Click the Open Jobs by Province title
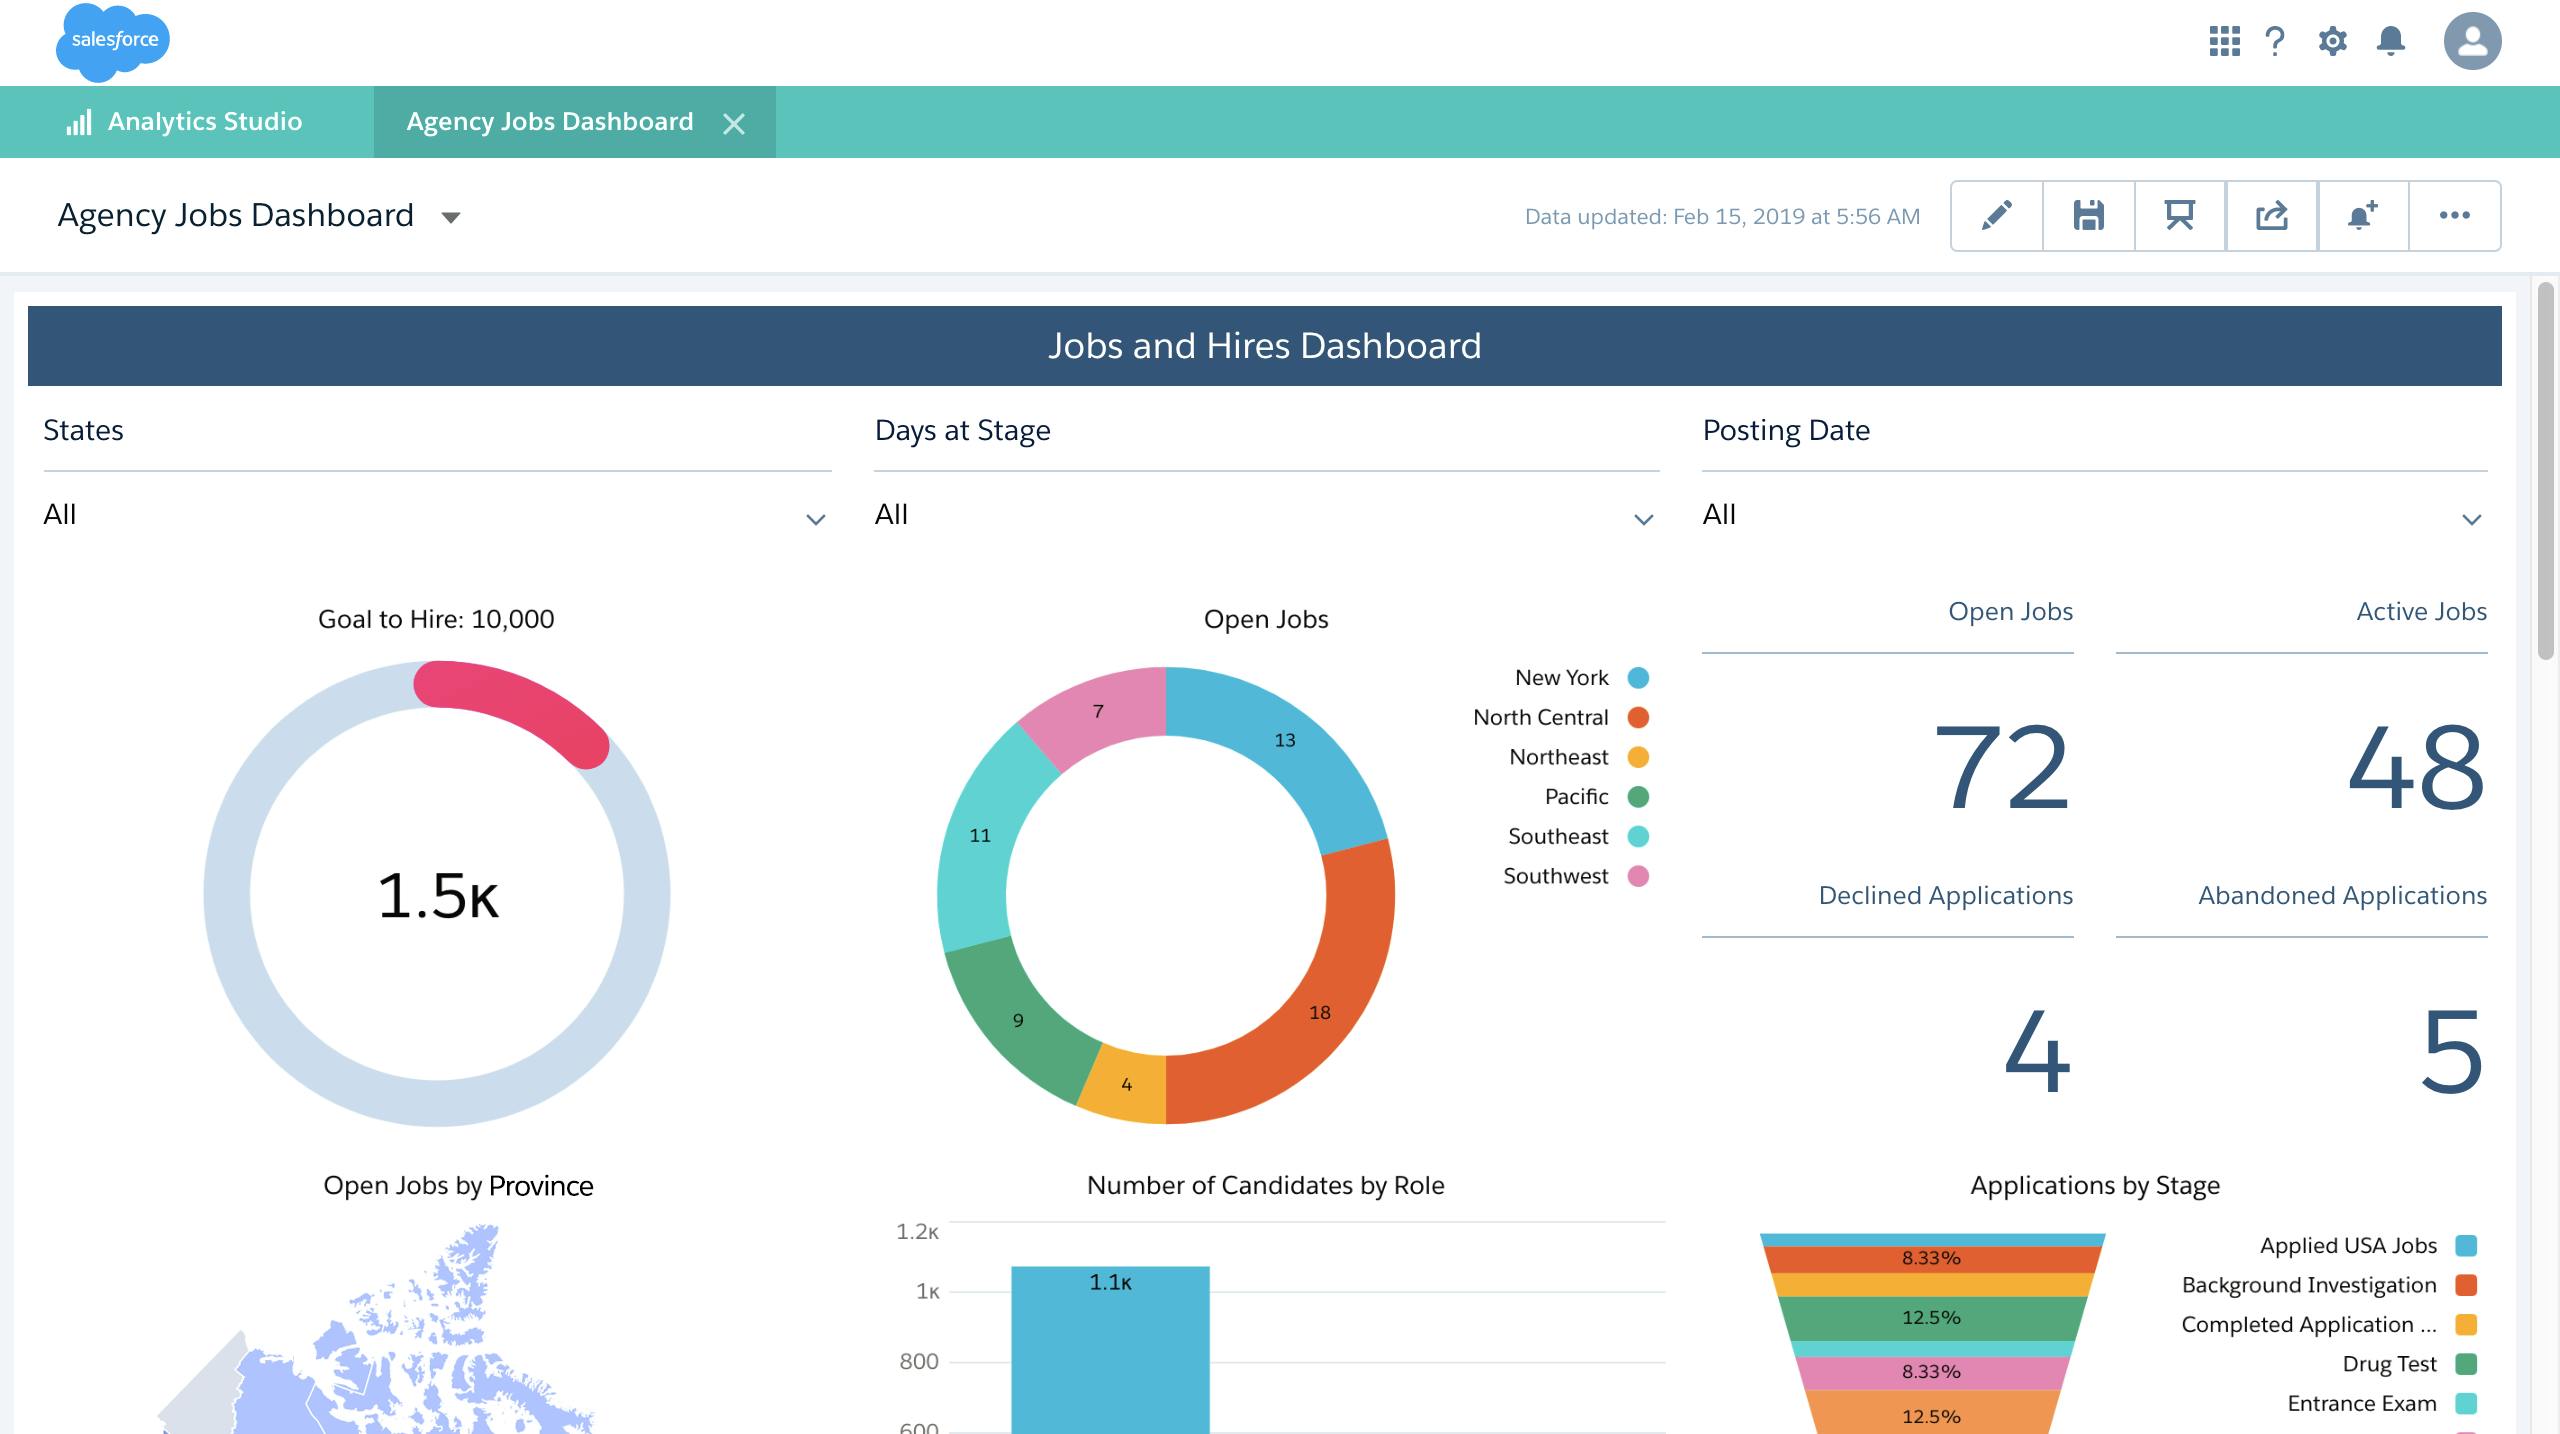Viewport: 2560px width, 1434px height. pyautogui.click(x=458, y=1186)
